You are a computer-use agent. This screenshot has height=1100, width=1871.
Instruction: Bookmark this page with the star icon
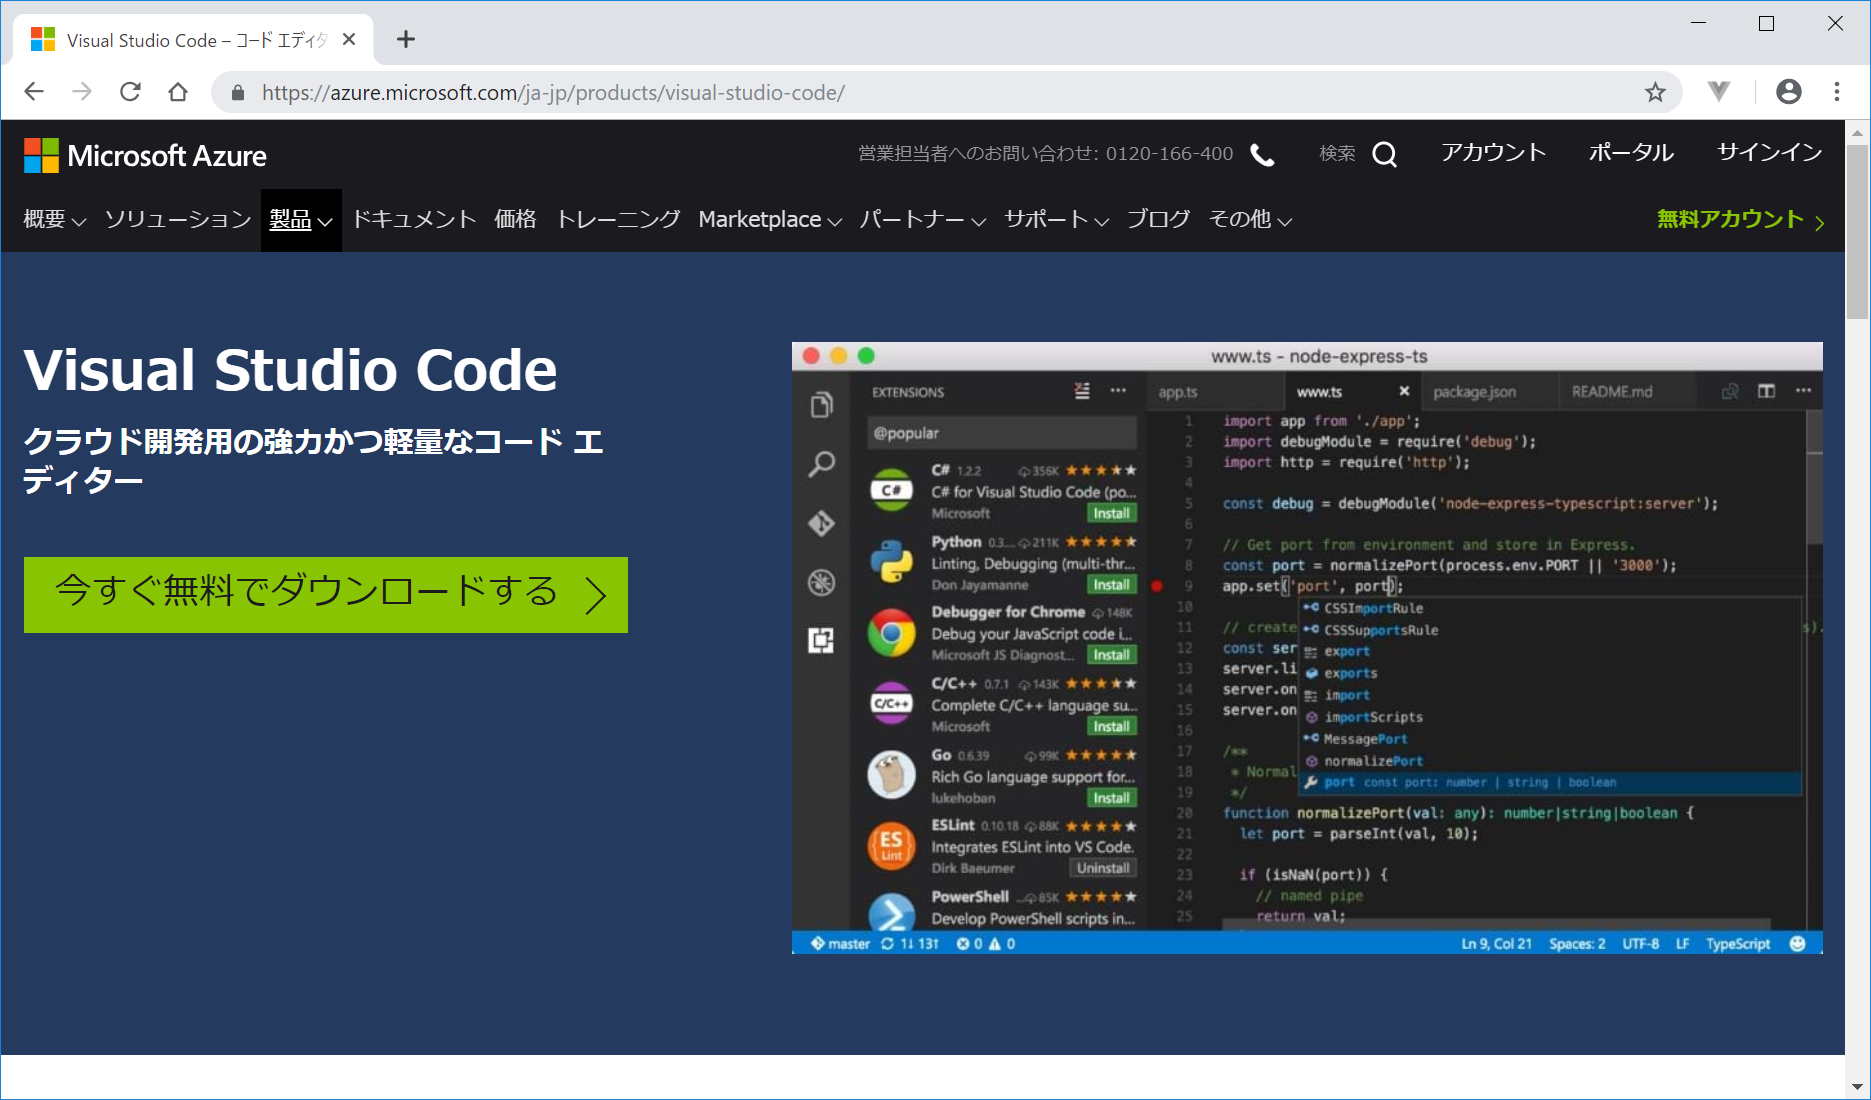click(x=1655, y=92)
